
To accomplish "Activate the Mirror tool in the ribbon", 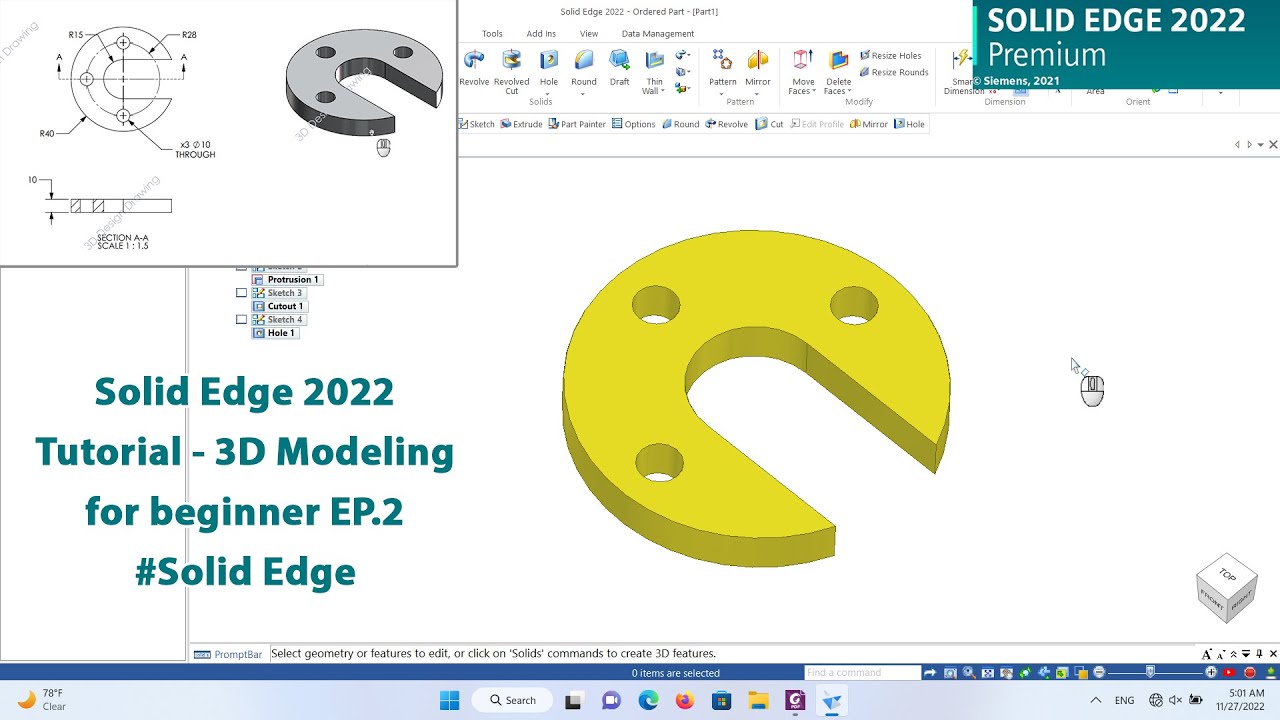I will [x=758, y=68].
